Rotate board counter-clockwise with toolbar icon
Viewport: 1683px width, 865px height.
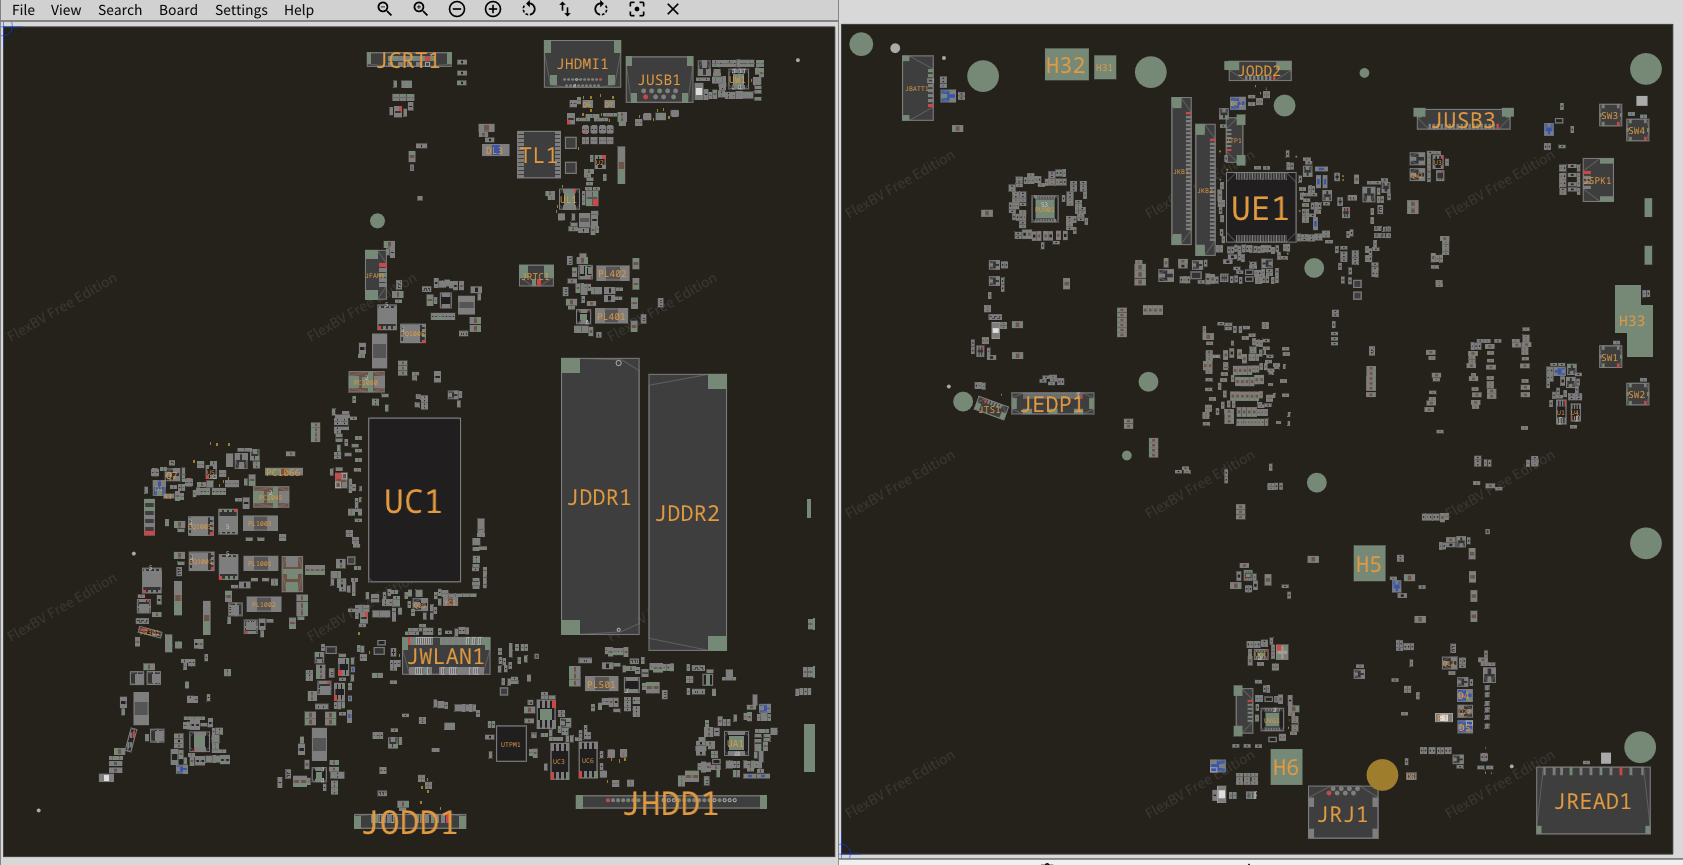pos(529,9)
